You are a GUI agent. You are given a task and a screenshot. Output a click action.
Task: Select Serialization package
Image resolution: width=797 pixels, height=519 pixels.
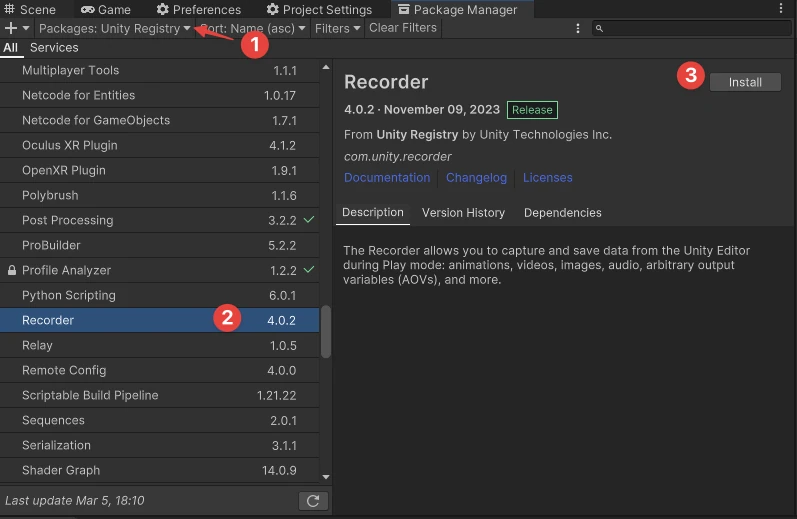[160, 445]
